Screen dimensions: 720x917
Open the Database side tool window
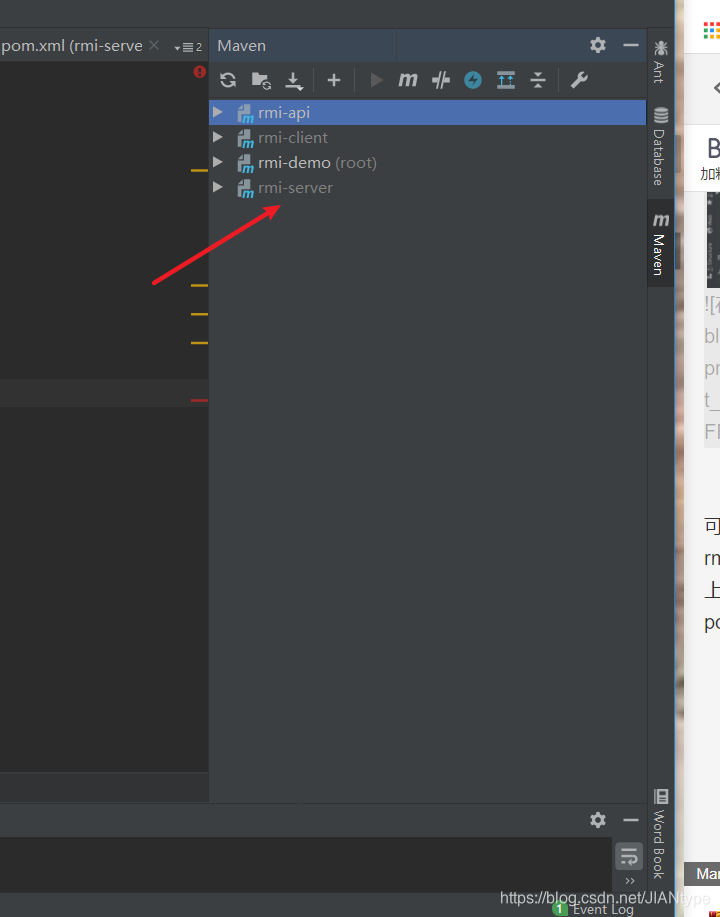(x=660, y=146)
